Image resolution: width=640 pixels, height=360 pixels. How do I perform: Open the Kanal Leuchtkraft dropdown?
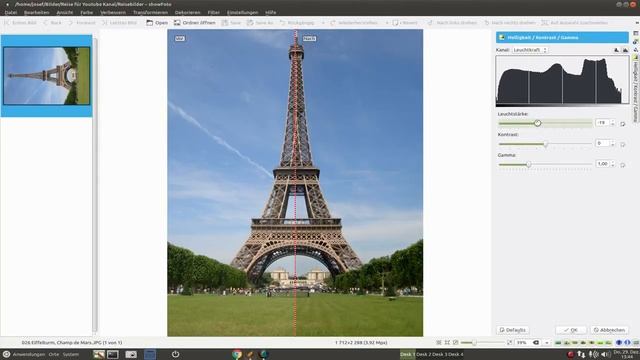click(530, 50)
